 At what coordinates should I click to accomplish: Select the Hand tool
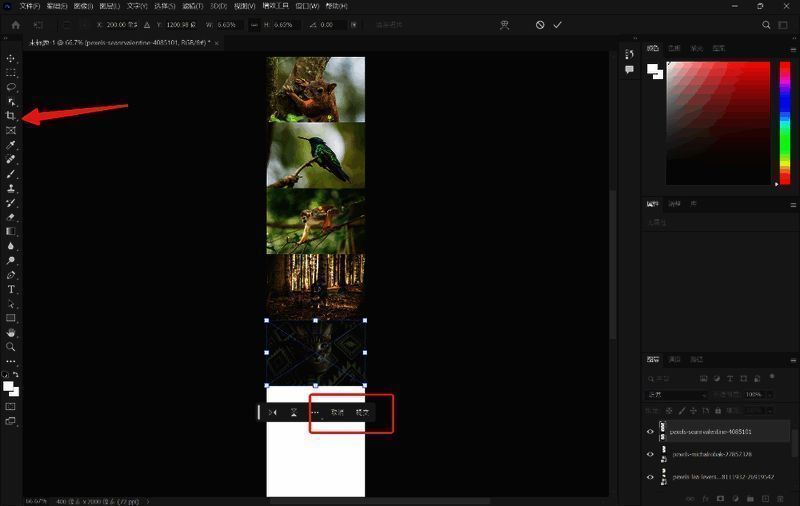pos(11,332)
